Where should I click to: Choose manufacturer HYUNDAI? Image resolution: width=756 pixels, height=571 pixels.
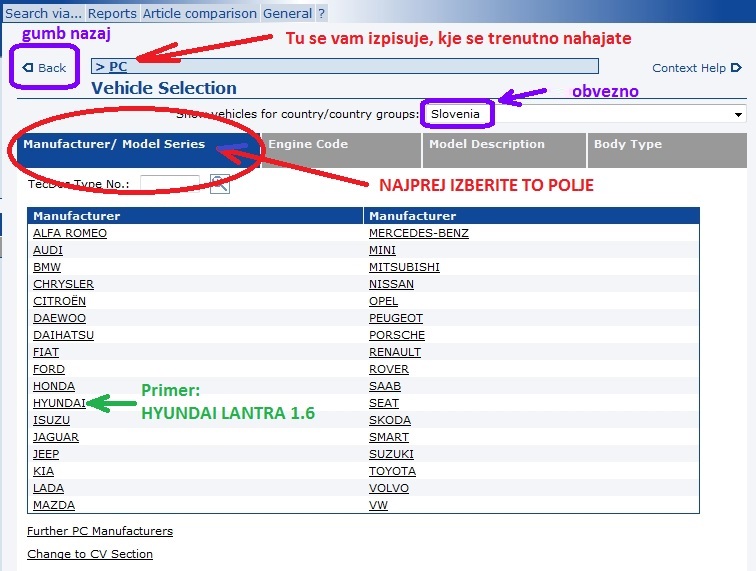pyautogui.click(x=59, y=403)
